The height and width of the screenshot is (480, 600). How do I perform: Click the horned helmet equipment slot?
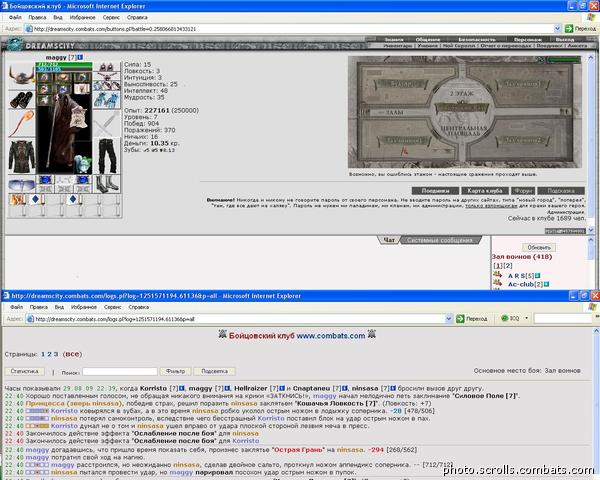(21, 76)
